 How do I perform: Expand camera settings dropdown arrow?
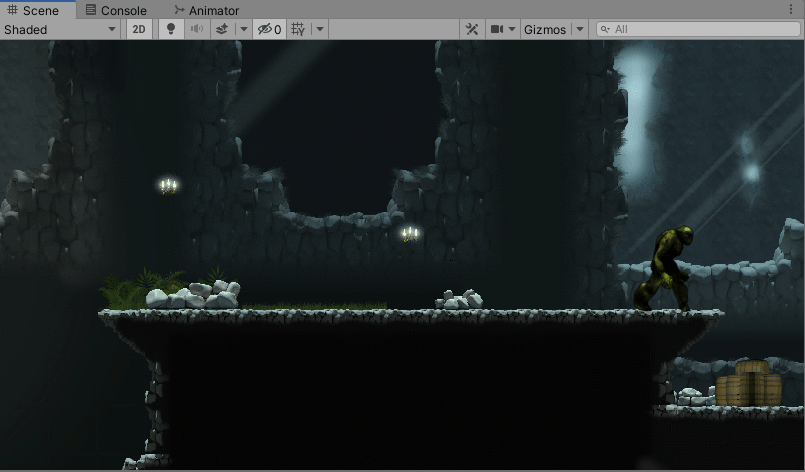pos(512,29)
